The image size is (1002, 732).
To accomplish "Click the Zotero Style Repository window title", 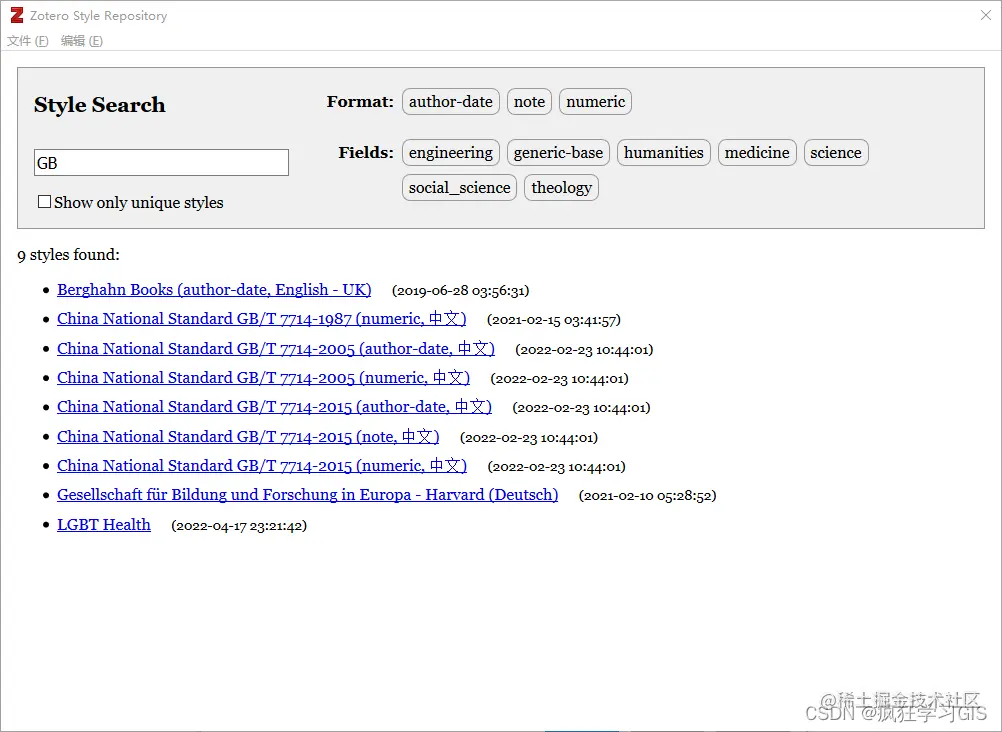I will coord(98,15).
